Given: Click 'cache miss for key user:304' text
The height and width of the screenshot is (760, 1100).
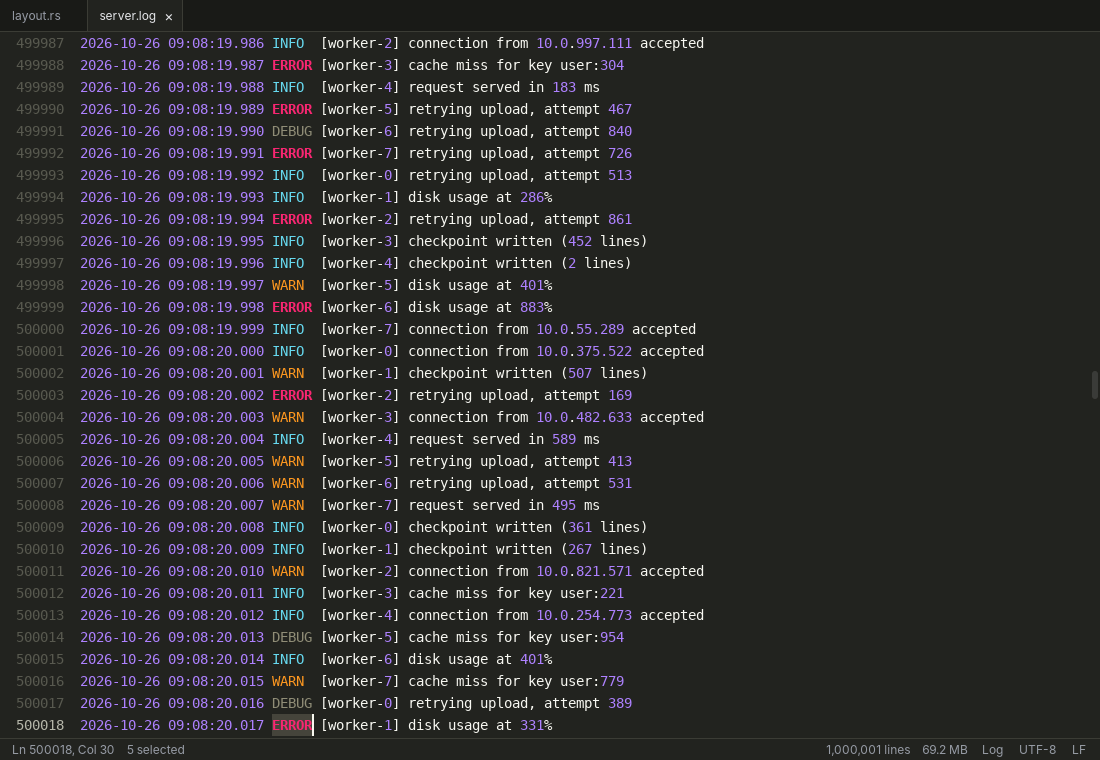Looking at the screenshot, I should point(516,65).
